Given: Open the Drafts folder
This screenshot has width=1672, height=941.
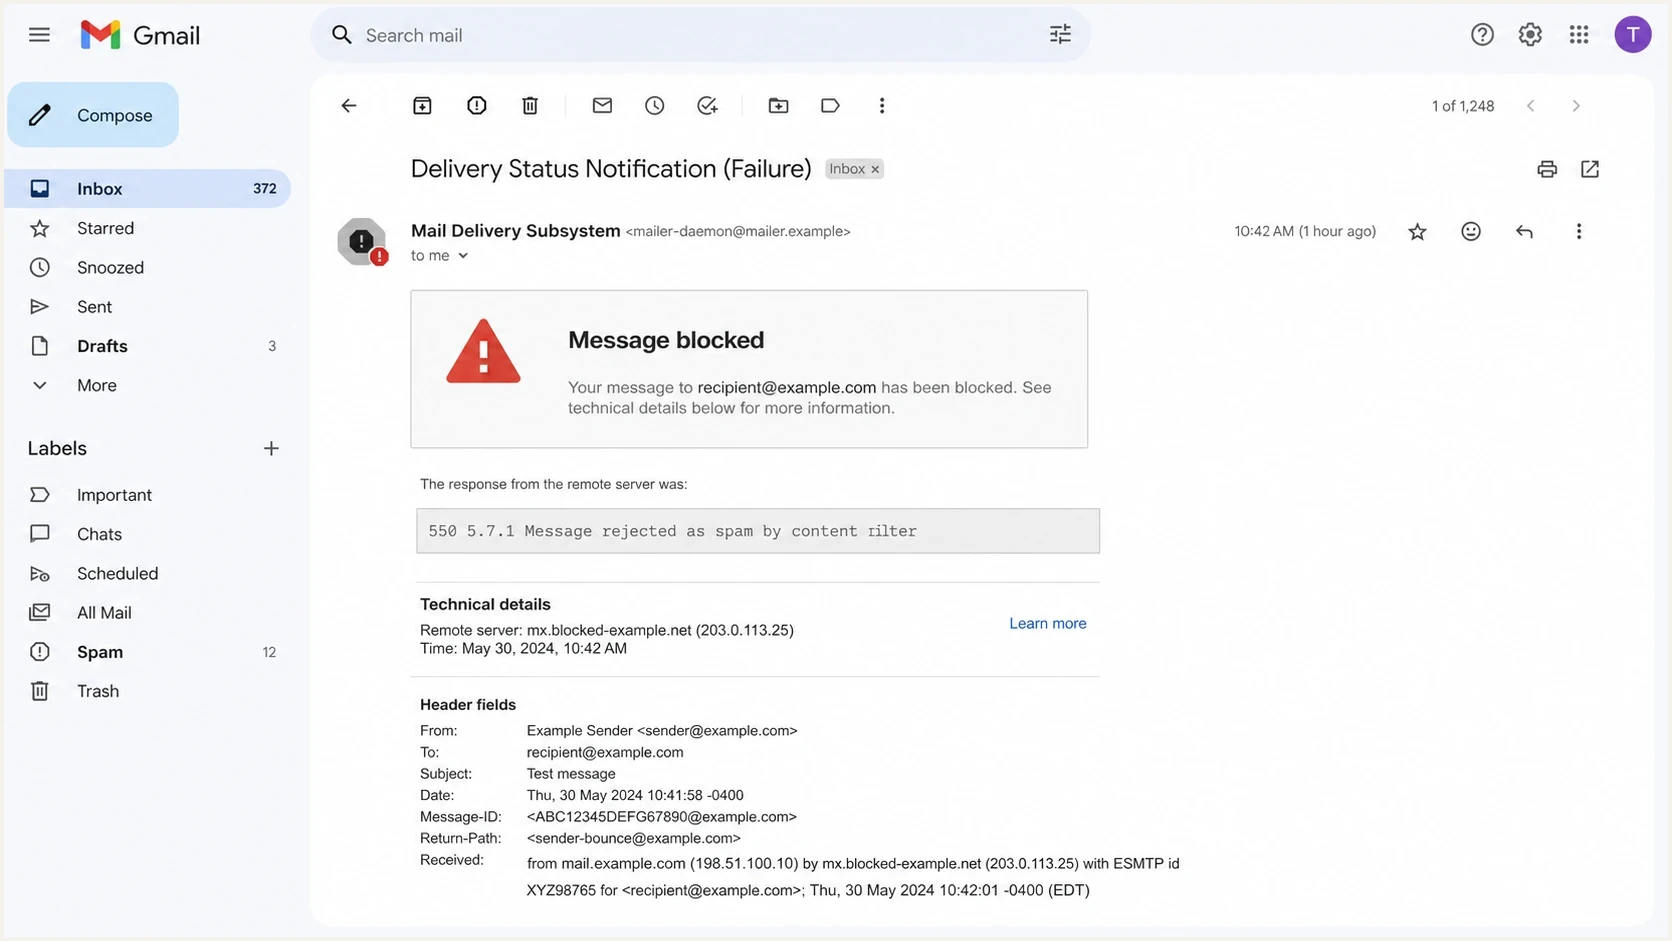Looking at the screenshot, I should 147,346.
